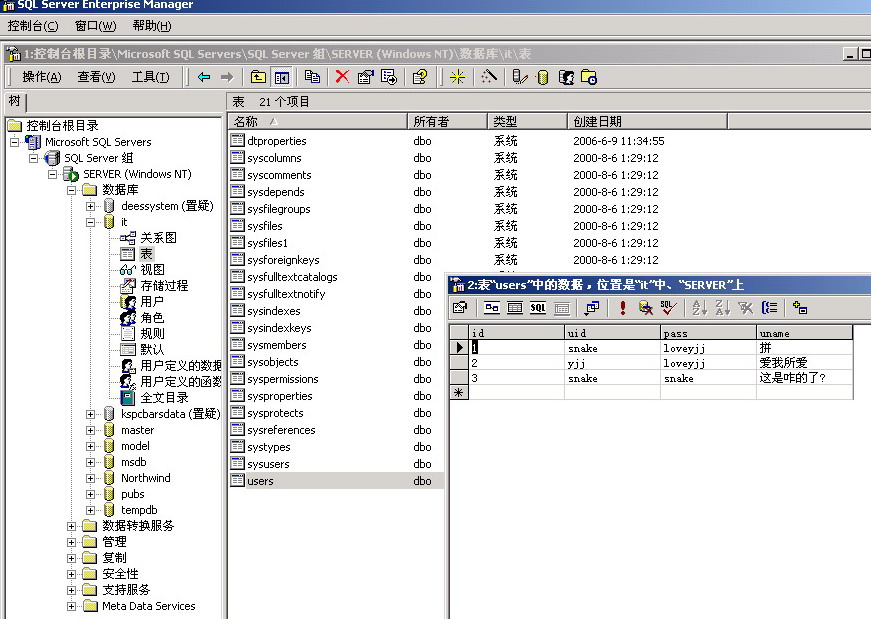This screenshot has width=871, height=619.
Task: Open the 工具(T) menu
Action: pos(151,77)
